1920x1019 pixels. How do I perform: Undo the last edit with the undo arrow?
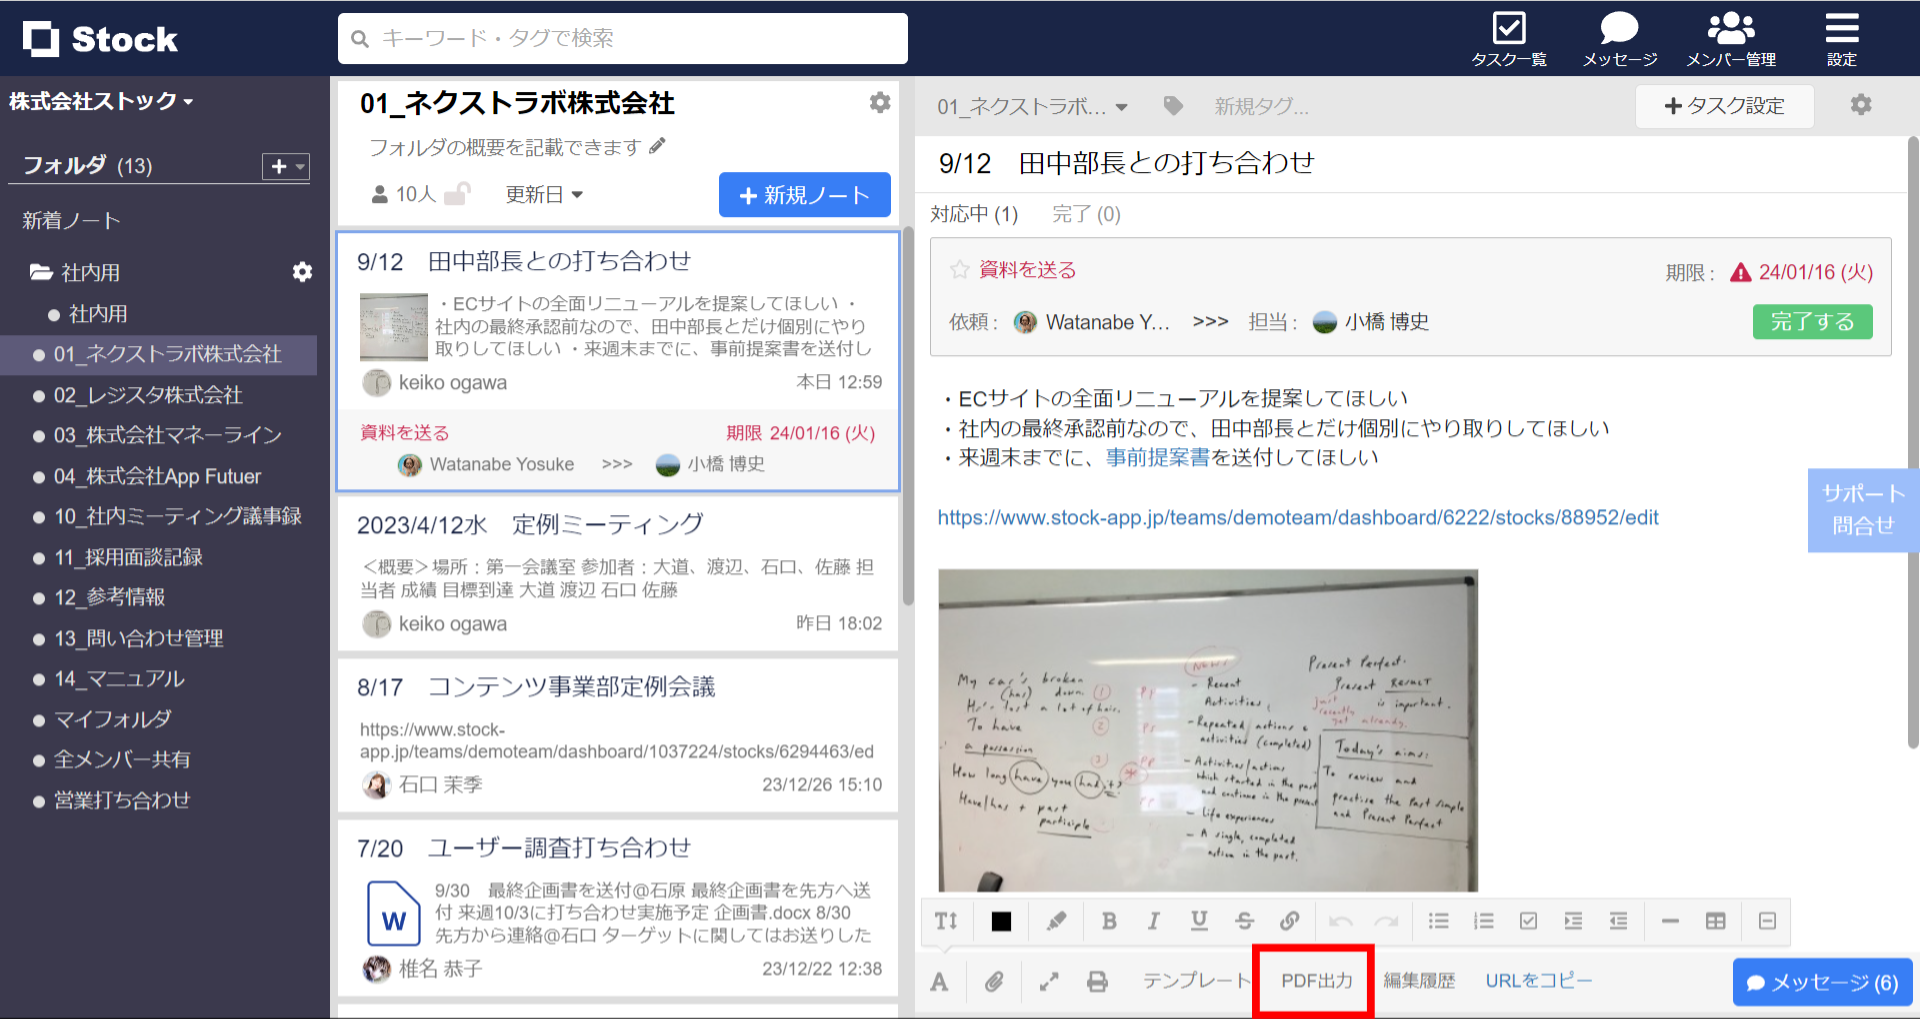point(1341,921)
